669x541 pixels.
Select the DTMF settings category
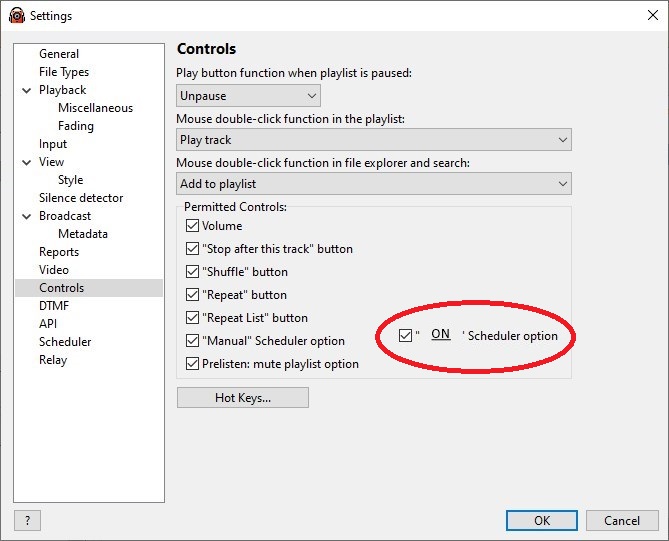coord(54,306)
